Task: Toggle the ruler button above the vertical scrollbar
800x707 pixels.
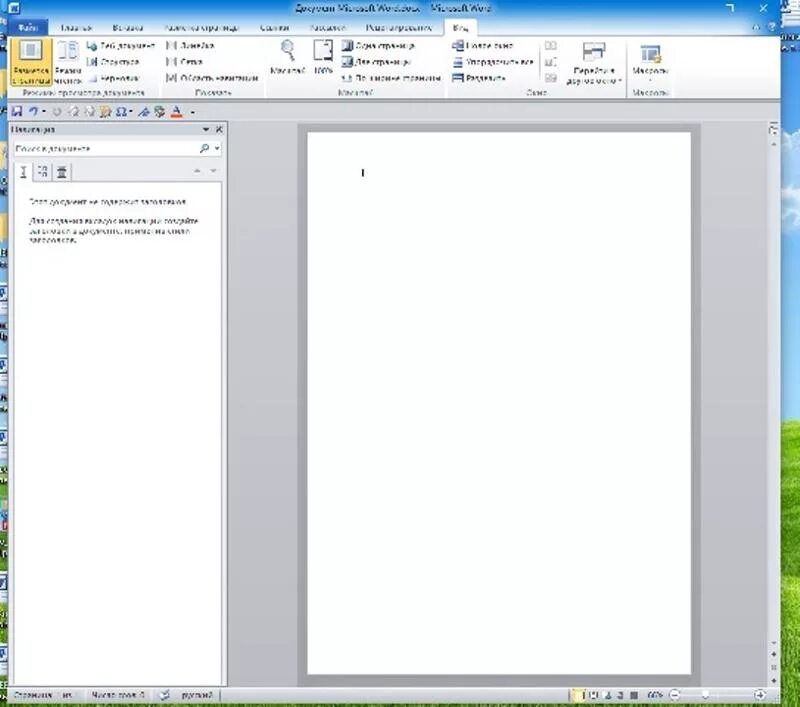Action: (773, 129)
